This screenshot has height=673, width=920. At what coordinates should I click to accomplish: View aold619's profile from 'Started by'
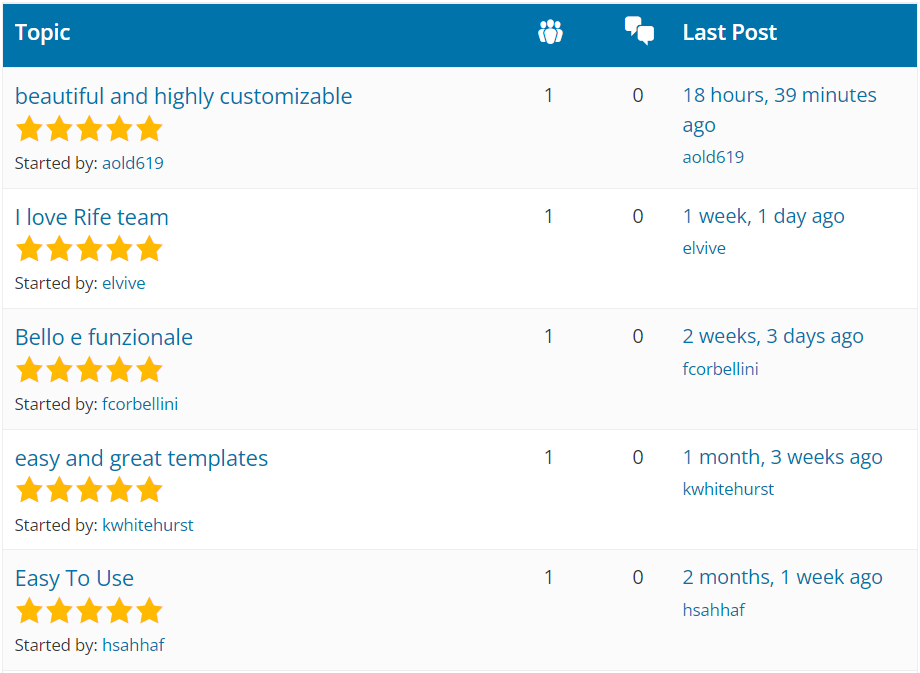tap(132, 163)
